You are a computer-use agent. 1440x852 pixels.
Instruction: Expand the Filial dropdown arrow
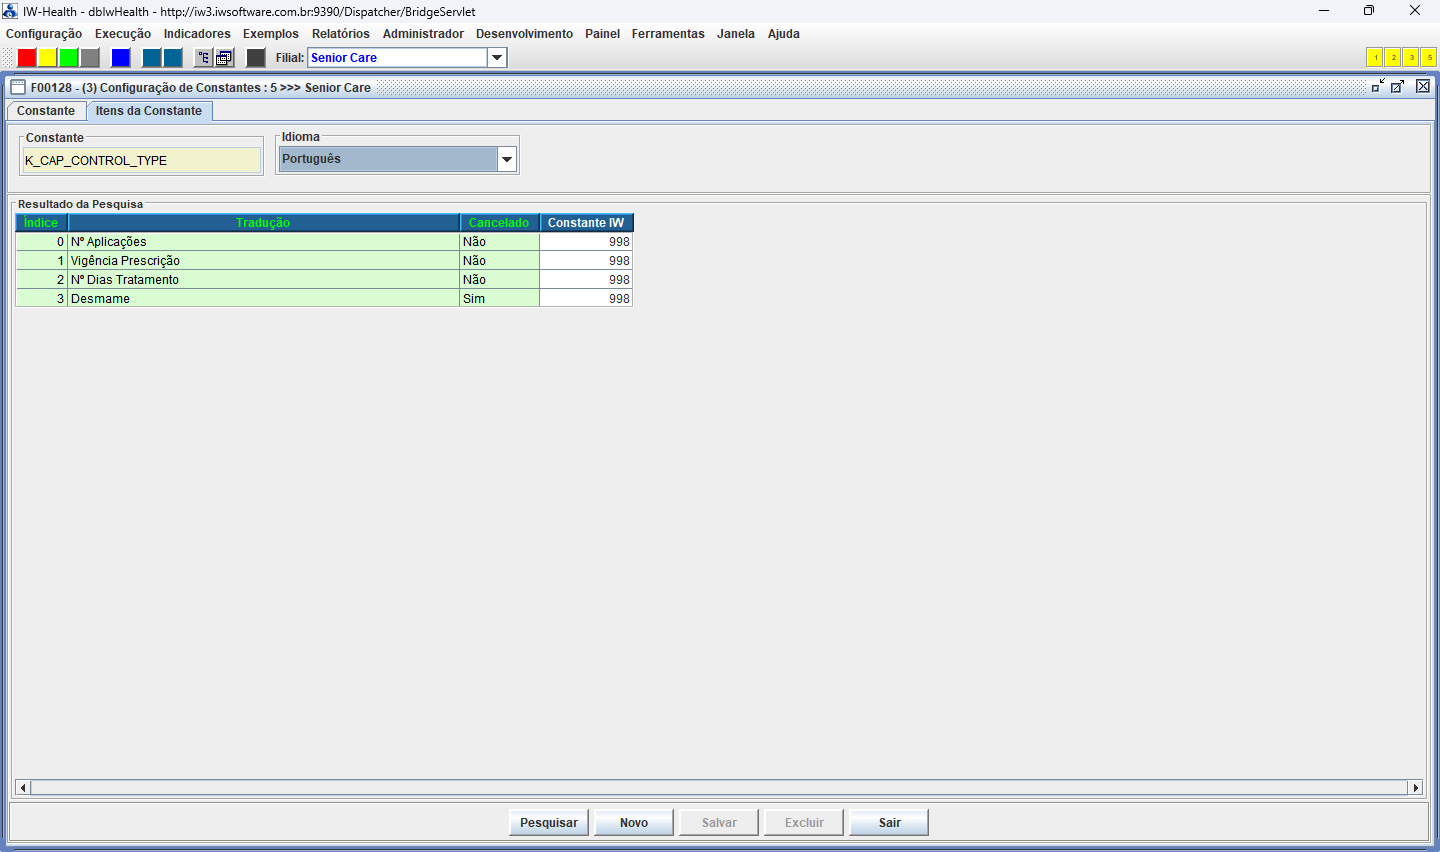tap(497, 58)
